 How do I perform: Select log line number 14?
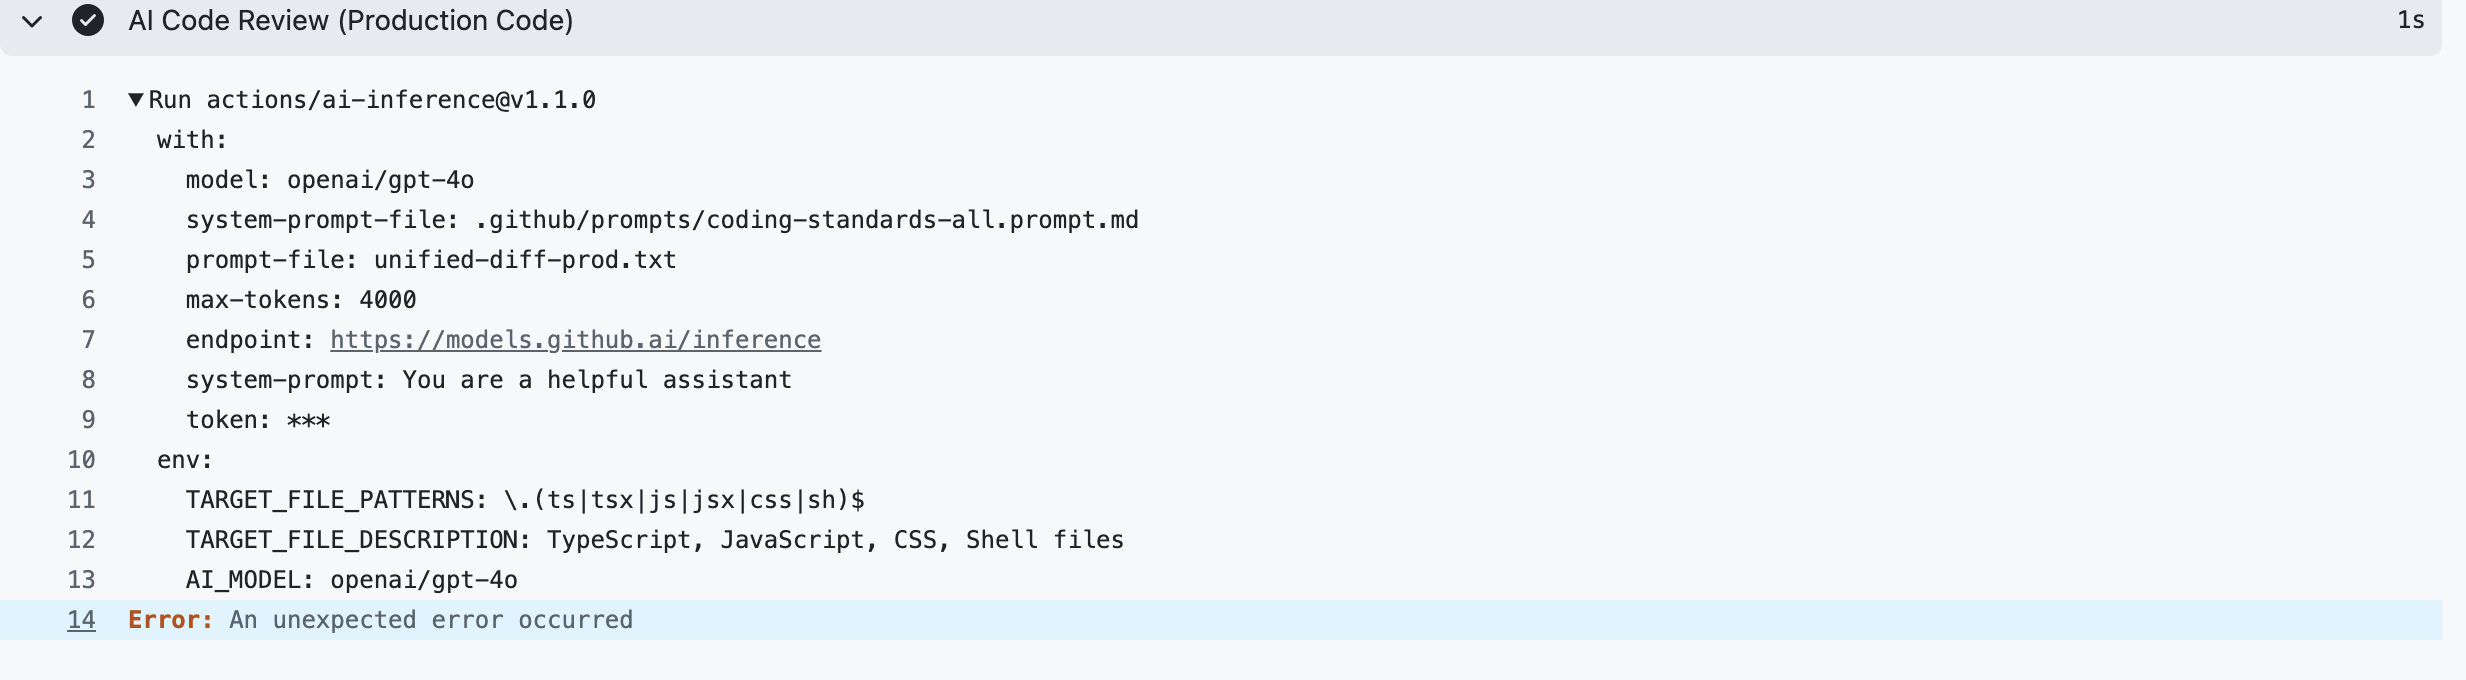tap(81, 620)
